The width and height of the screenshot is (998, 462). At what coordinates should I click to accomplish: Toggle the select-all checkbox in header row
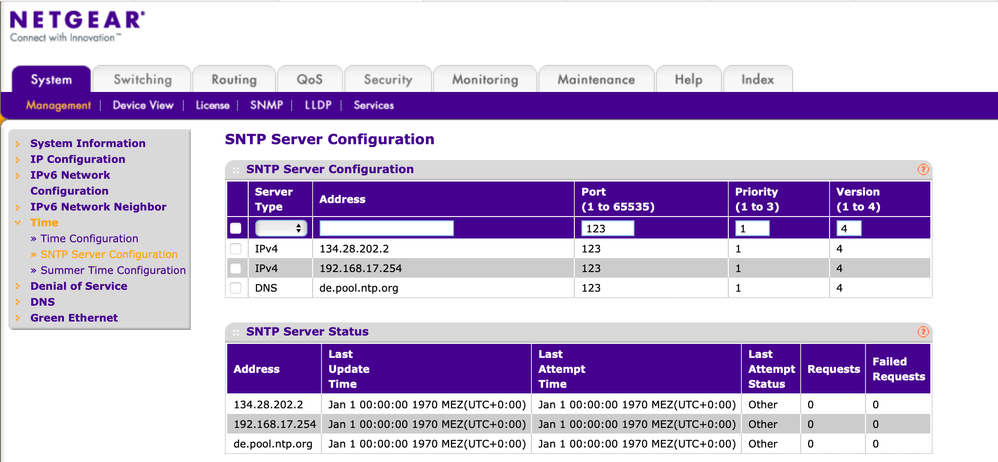click(x=236, y=229)
